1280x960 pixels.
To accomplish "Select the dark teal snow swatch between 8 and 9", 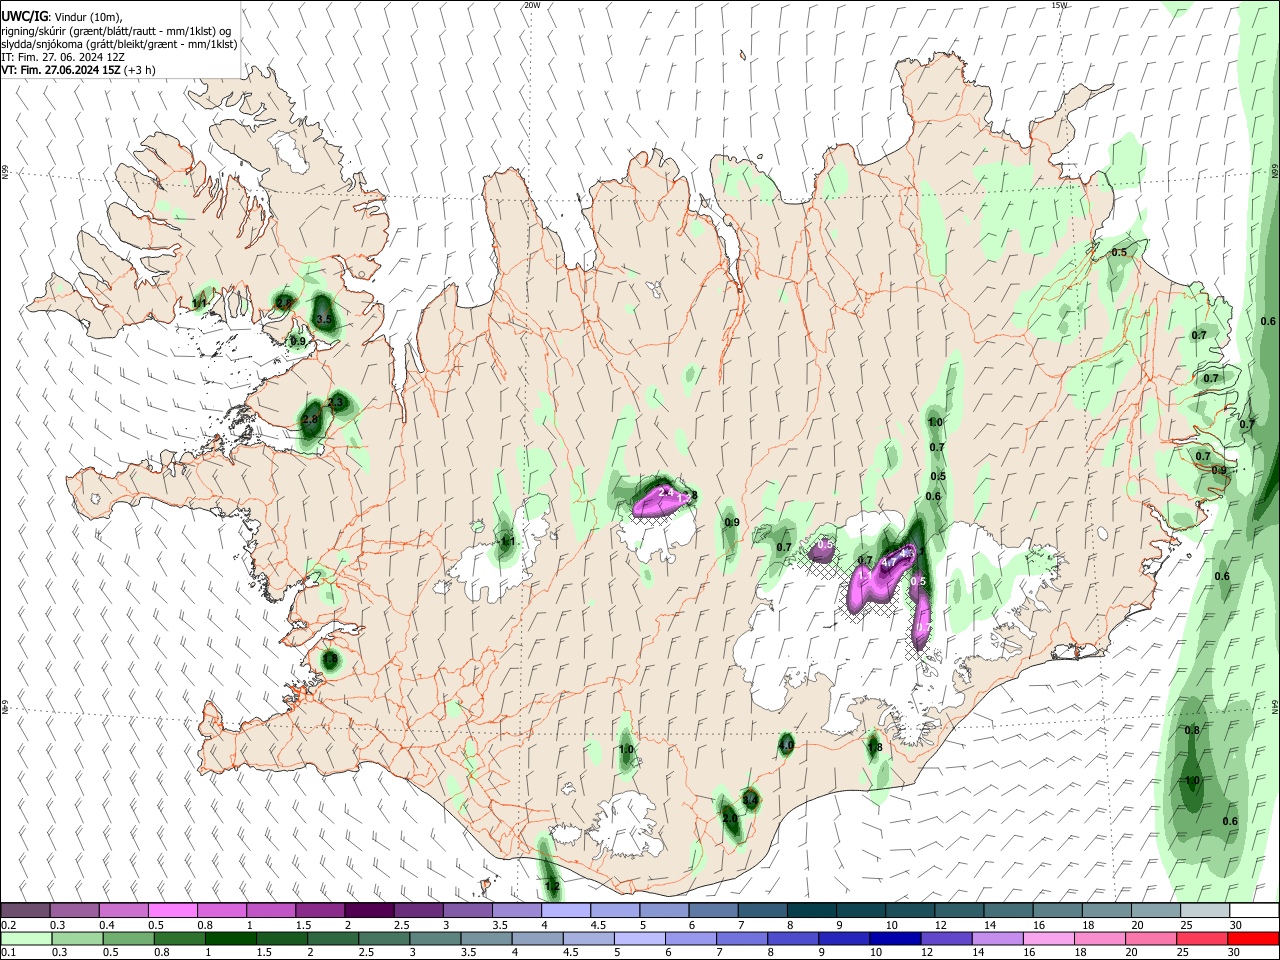I will pyautogui.click(x=810, y=911).
